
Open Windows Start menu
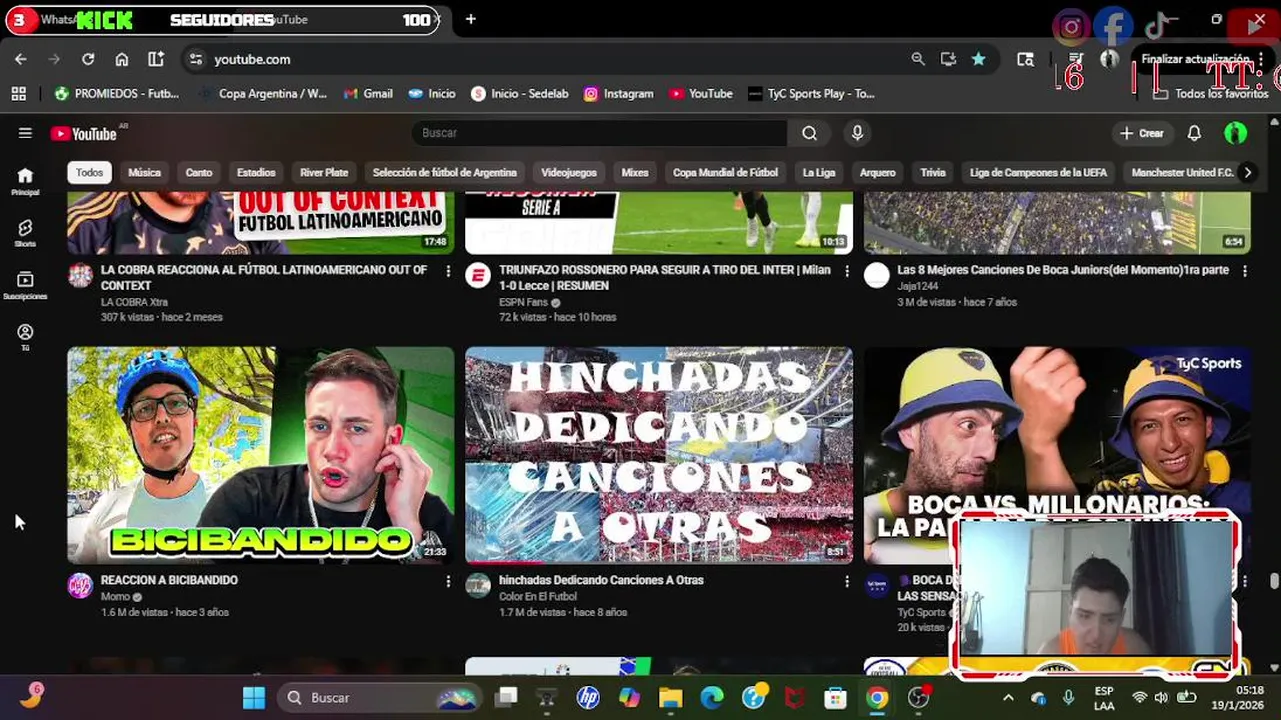point(254,697)
